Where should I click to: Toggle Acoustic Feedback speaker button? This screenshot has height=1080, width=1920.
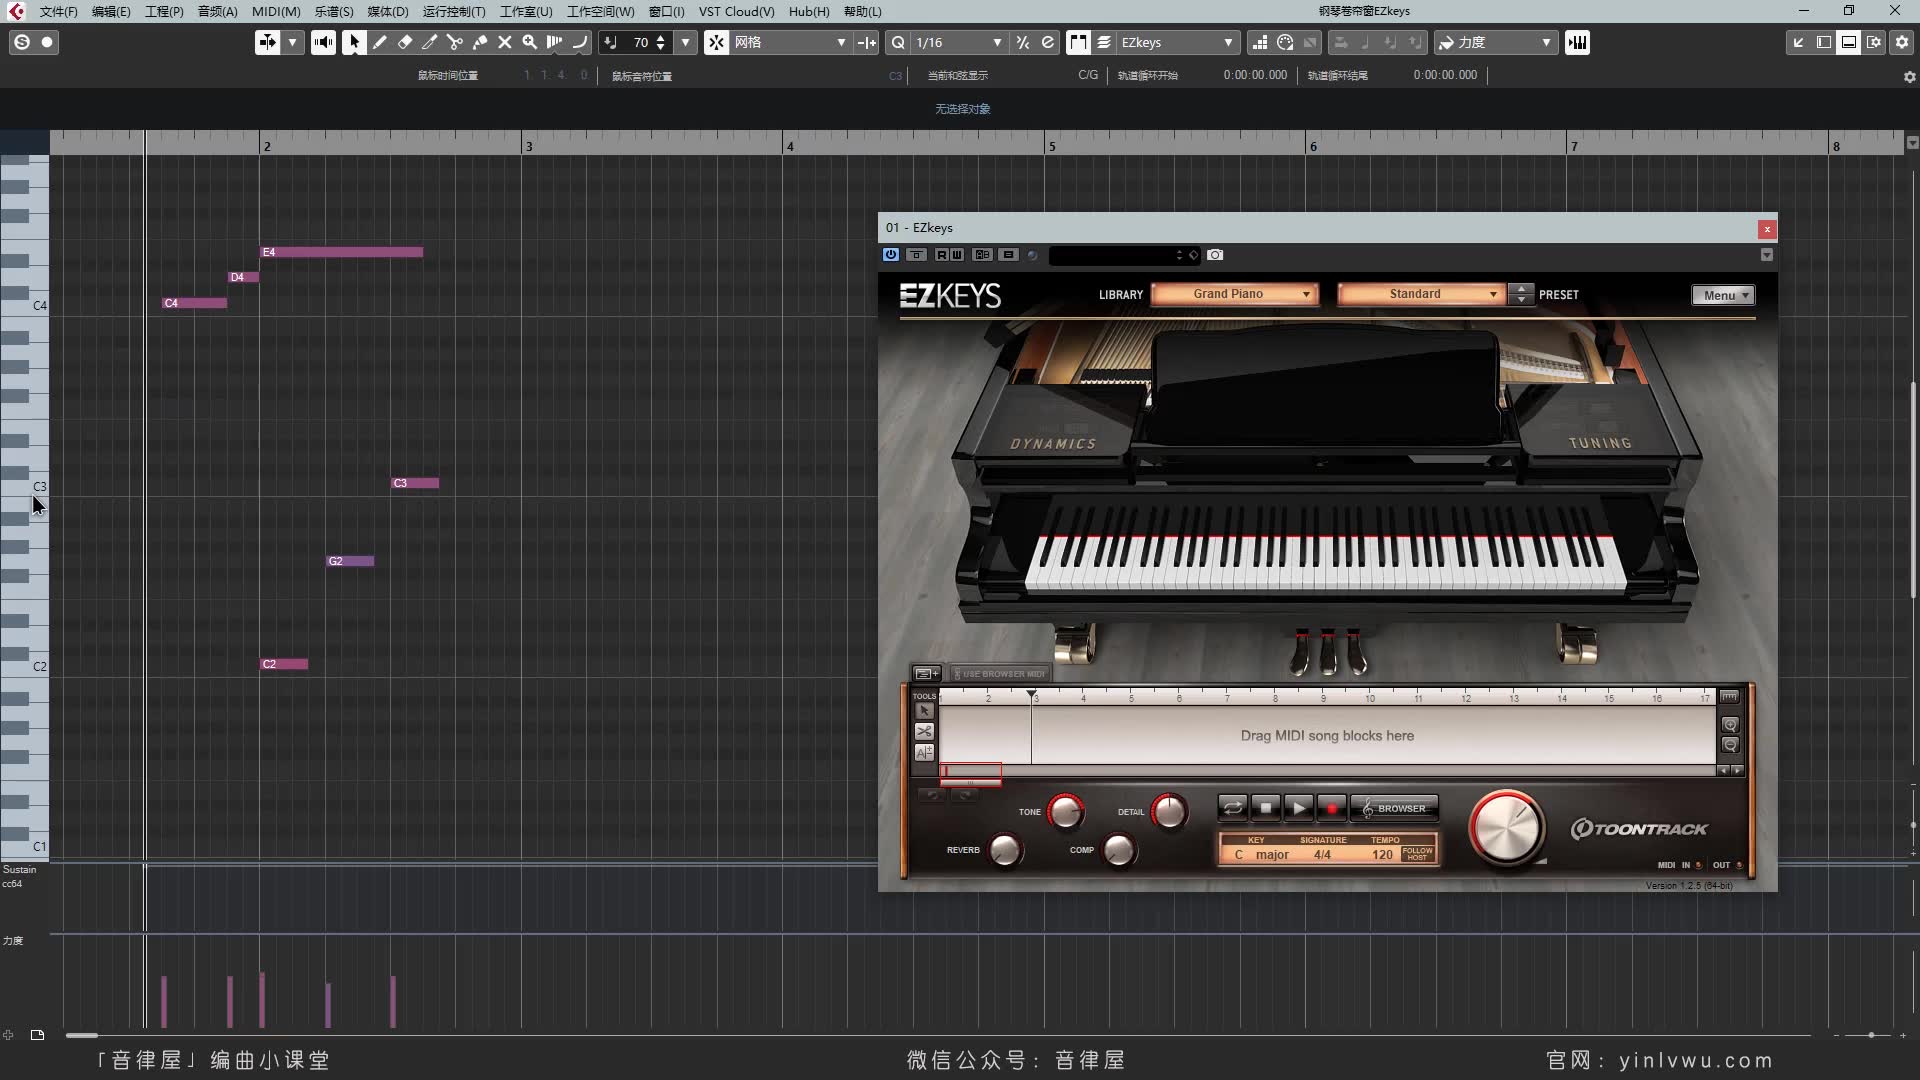click(x=323, y=42)
